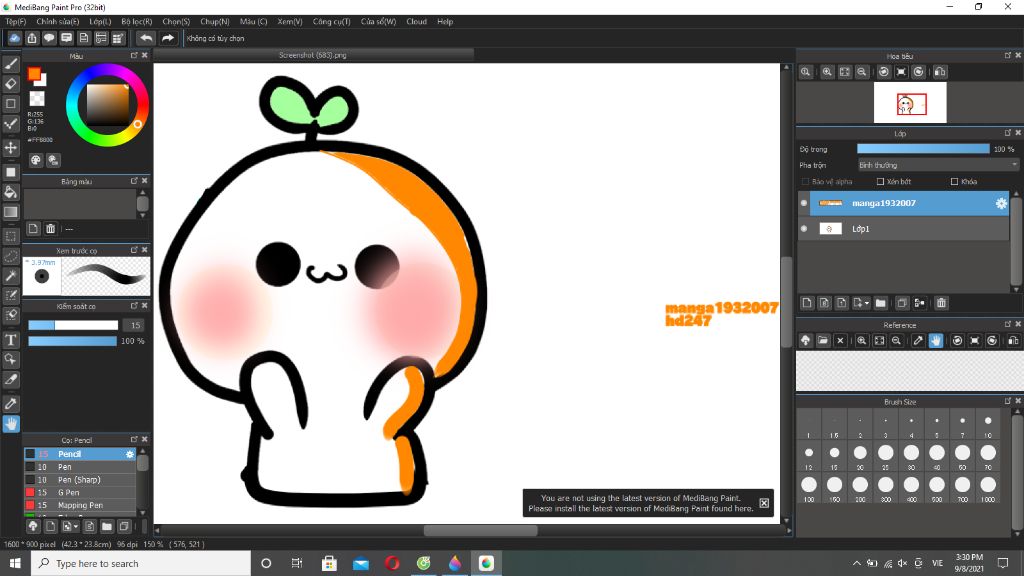The image size is (1024, 576).
Task: Select the rectangular Select tool
Action: tap(11, 236)
